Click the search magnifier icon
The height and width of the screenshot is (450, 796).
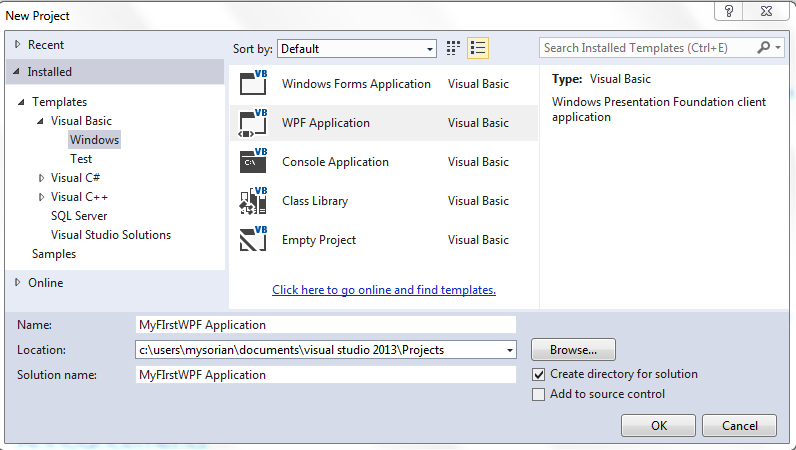point(763,48)
